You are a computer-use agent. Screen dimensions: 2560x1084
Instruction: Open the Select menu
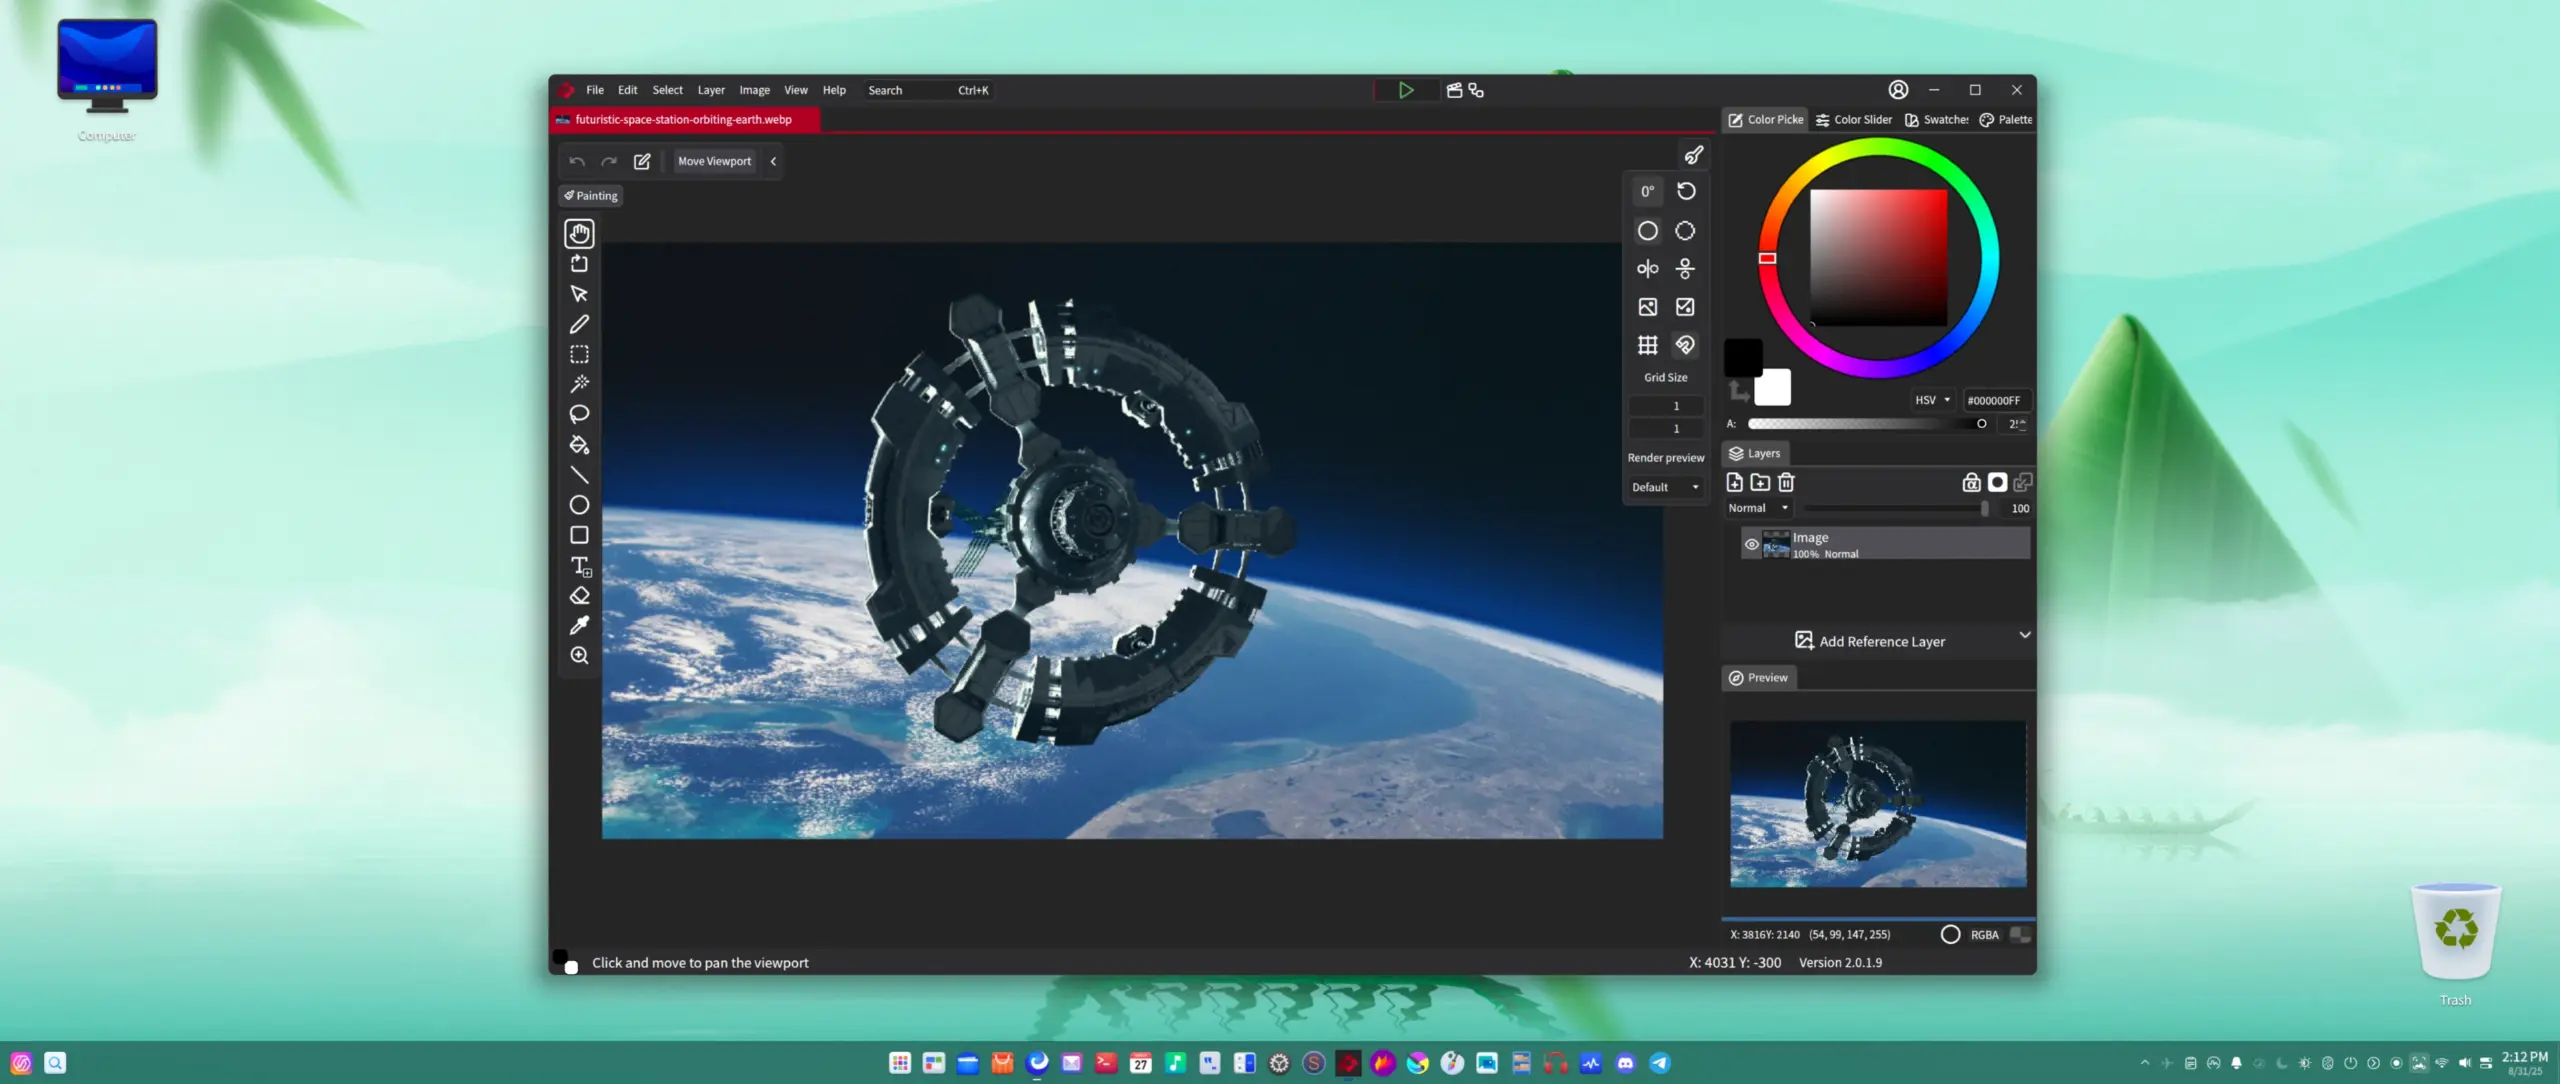coord(668,90)
